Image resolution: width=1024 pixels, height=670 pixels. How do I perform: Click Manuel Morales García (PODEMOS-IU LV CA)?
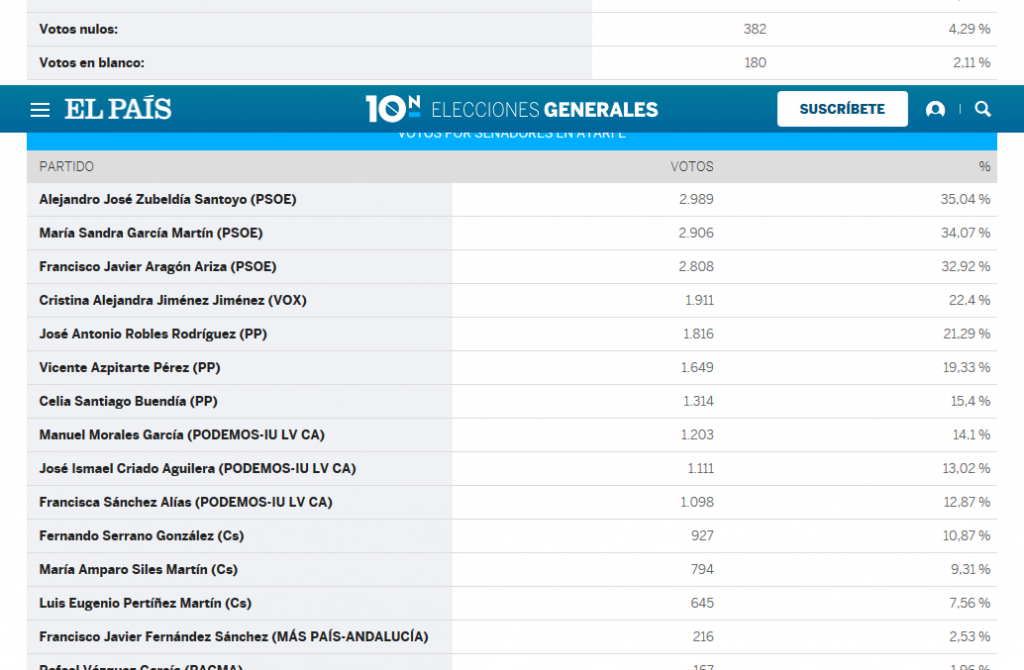click(x=182, y=435)
